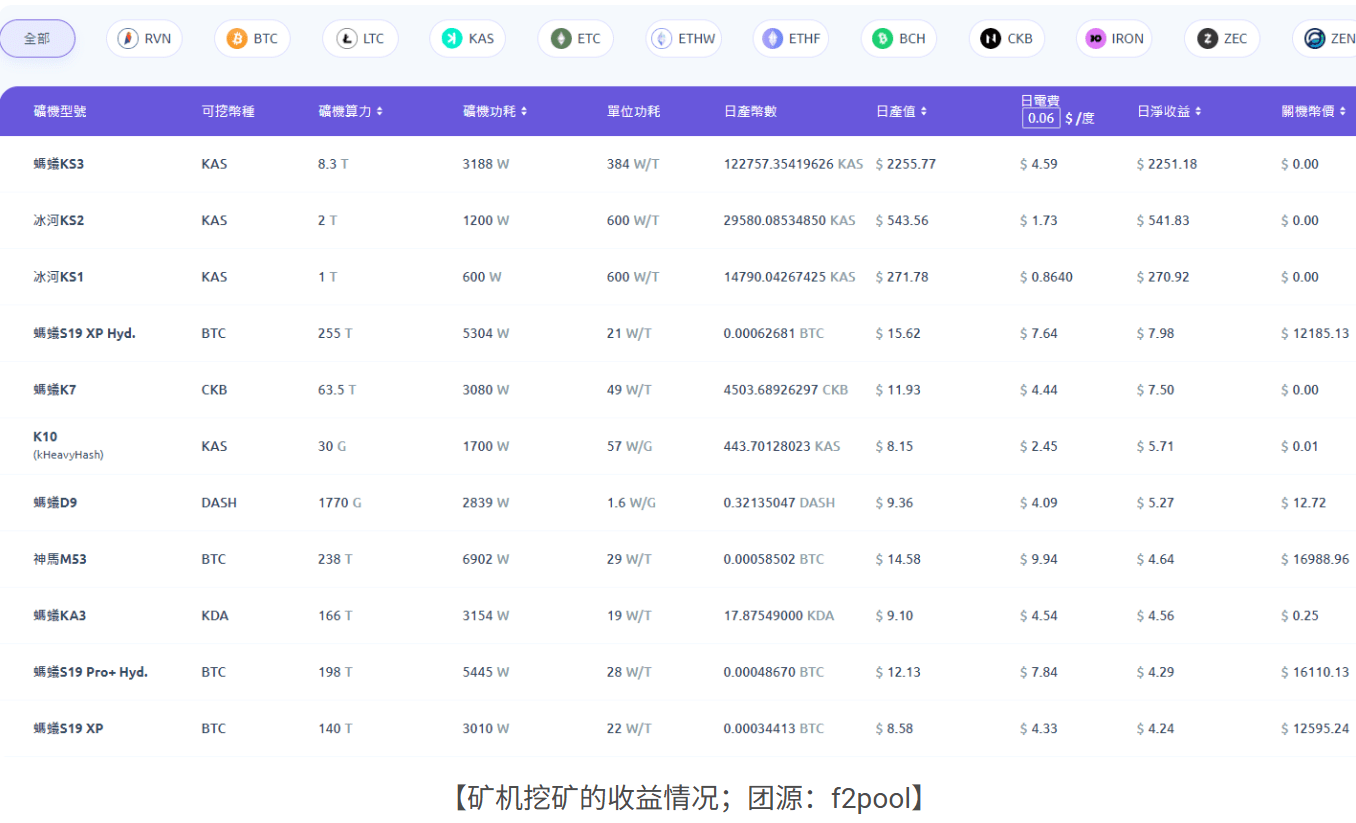Edit the 0.06 electricity price field

(1041, 118)
